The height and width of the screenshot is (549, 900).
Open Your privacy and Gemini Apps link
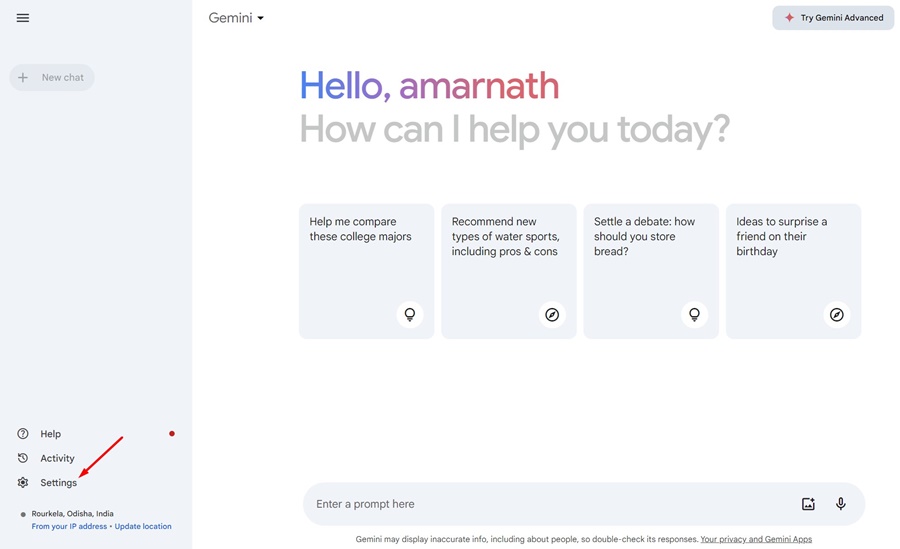756,539
